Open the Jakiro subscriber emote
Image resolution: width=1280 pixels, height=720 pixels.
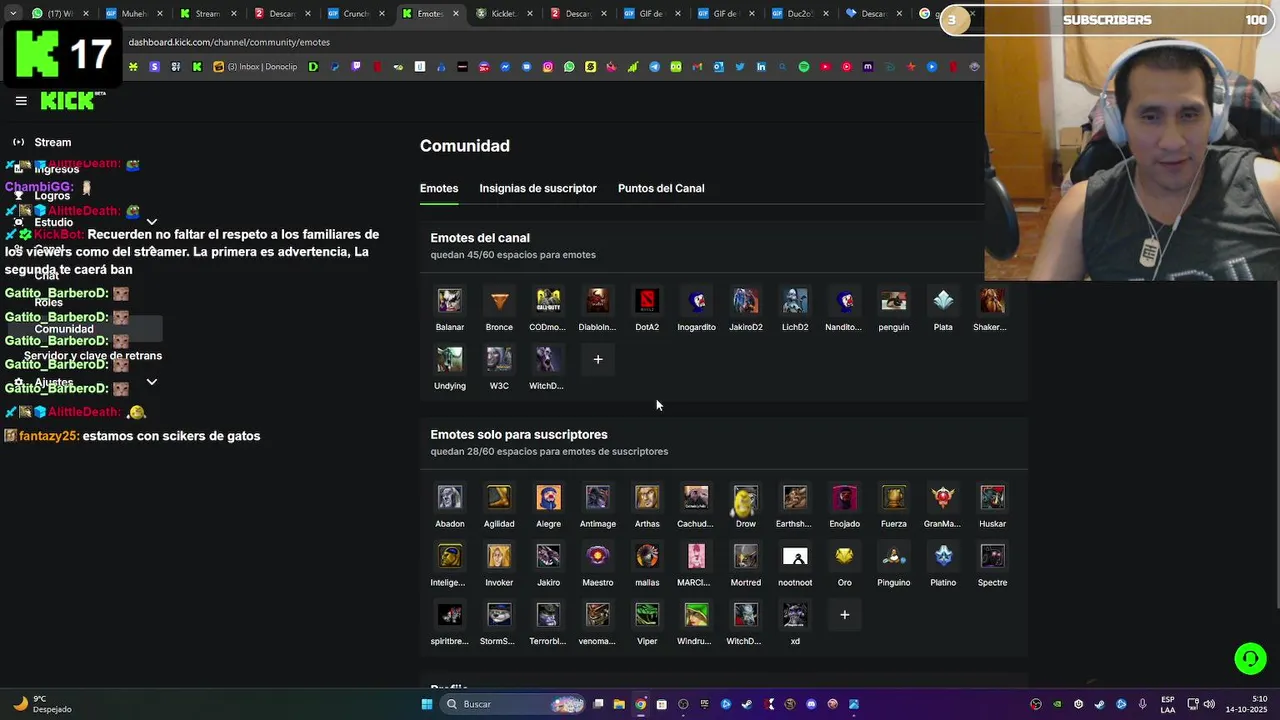pos(548,556)
